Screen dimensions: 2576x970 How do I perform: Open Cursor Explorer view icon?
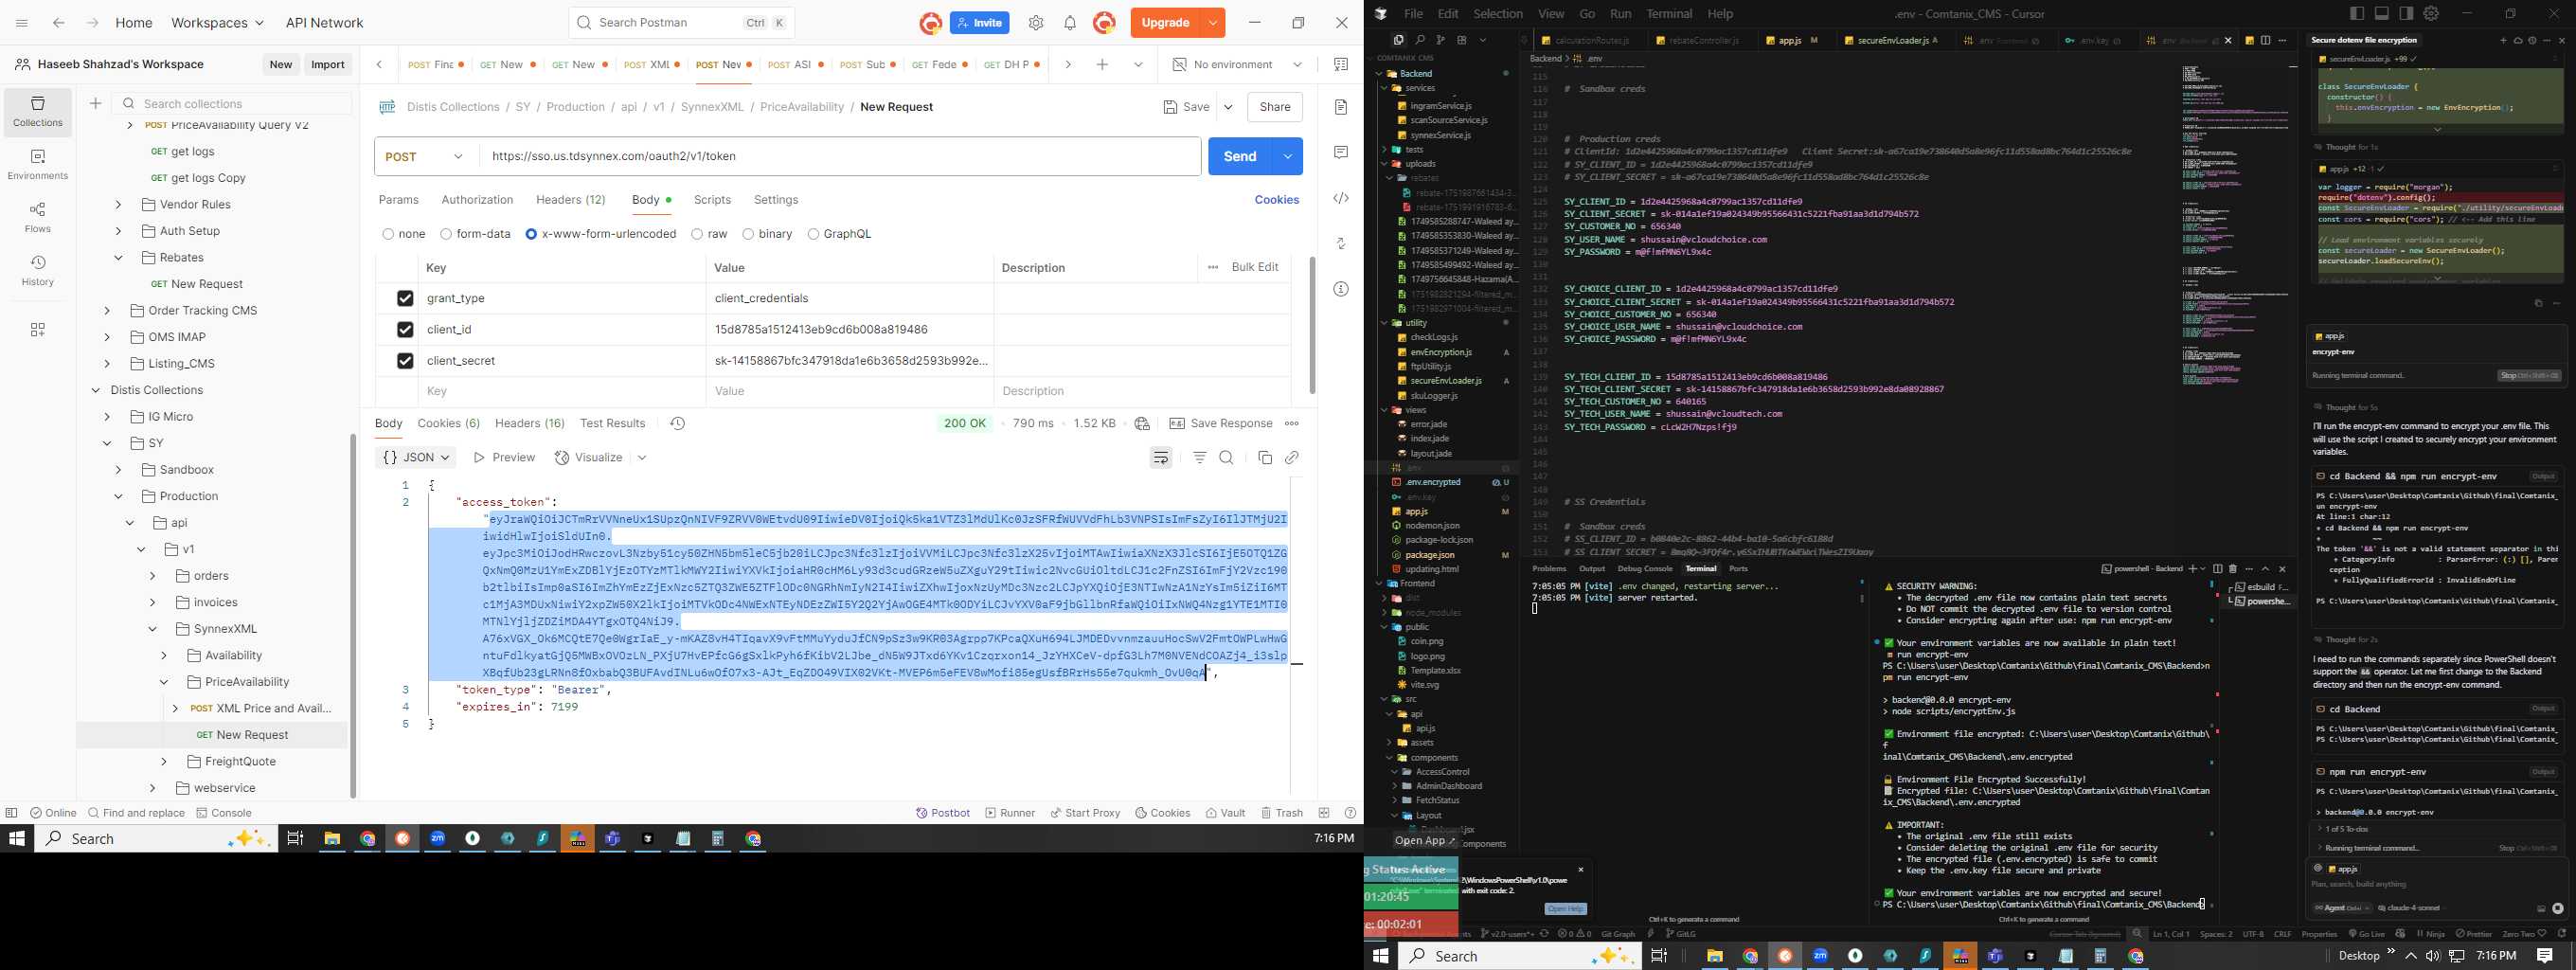click(x=1398, y=40)
